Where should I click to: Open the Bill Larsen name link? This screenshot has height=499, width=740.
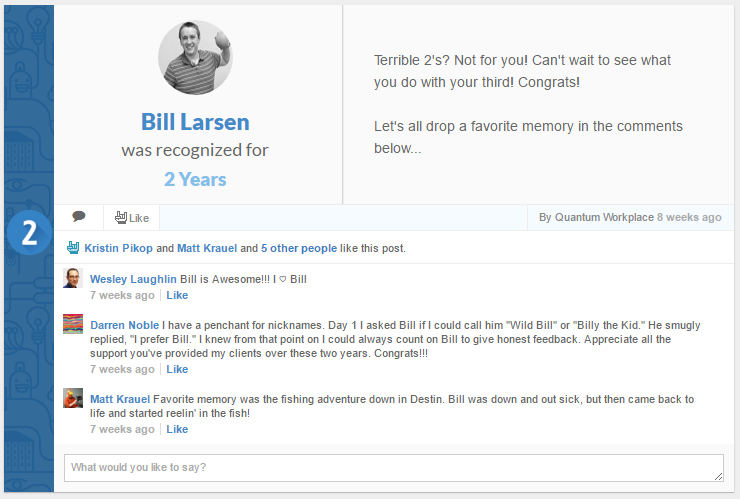(195, 122)
